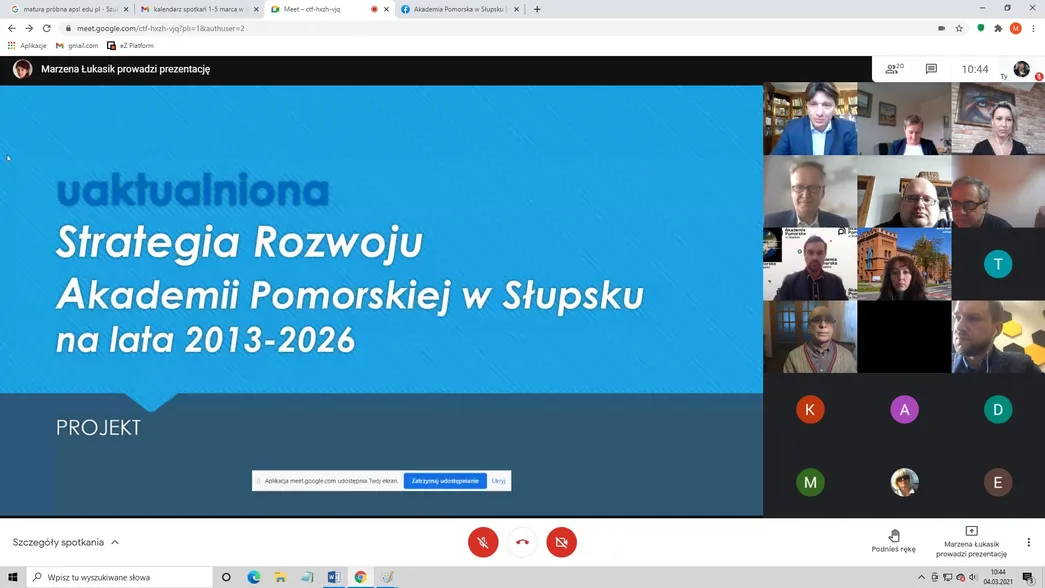Select participant tile with letter T

coord(998,264)
